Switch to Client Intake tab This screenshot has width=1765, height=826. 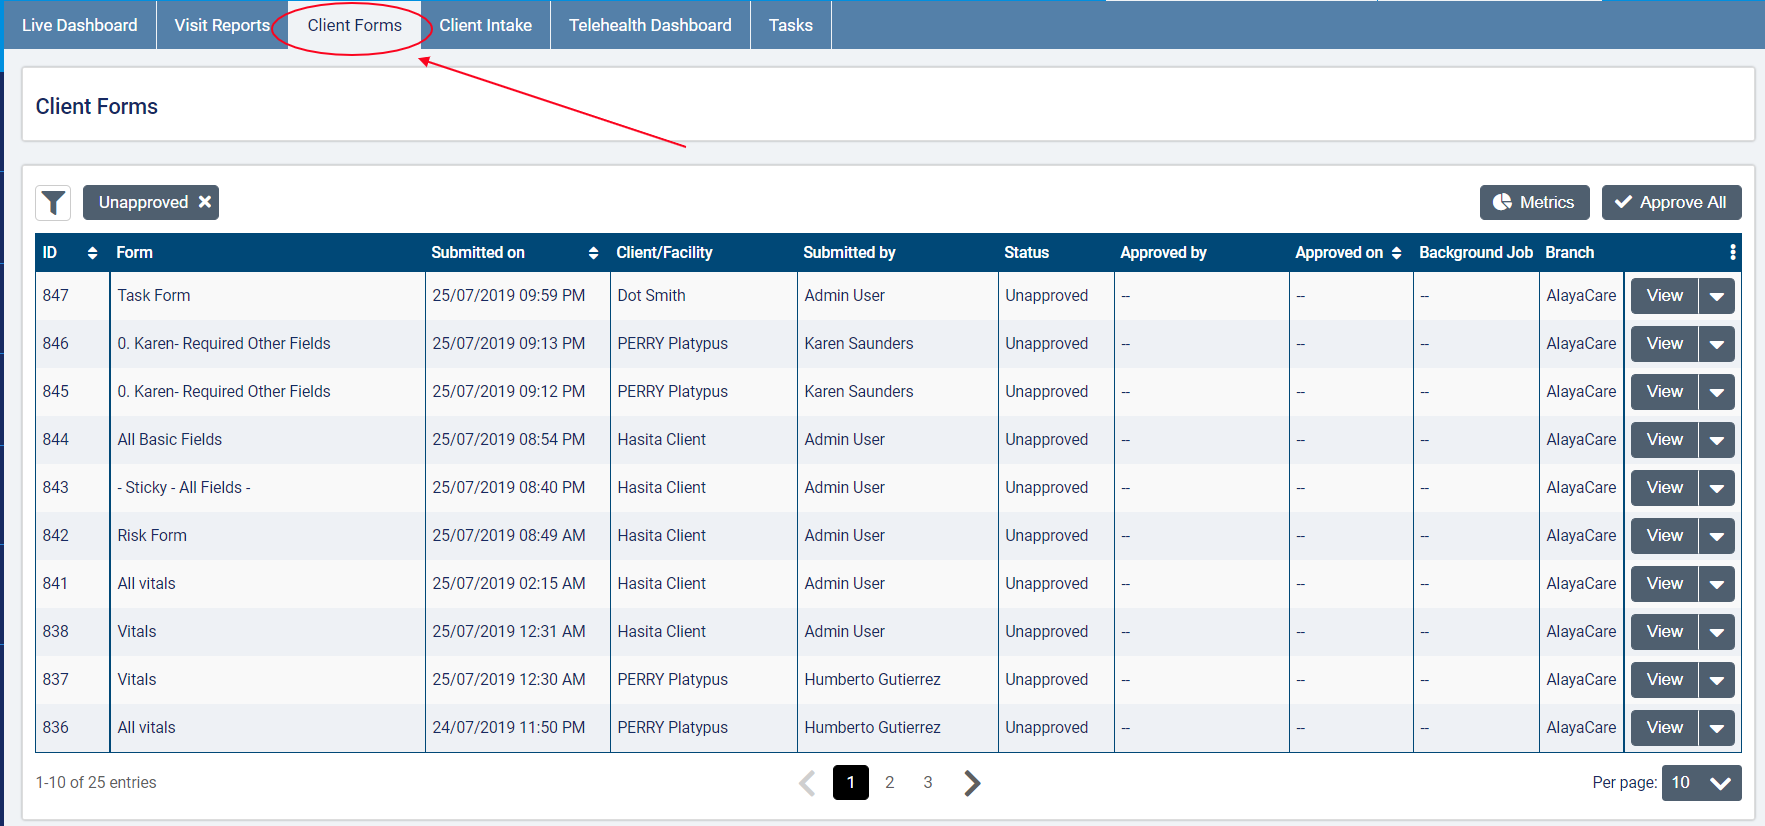tap(485, 25)
